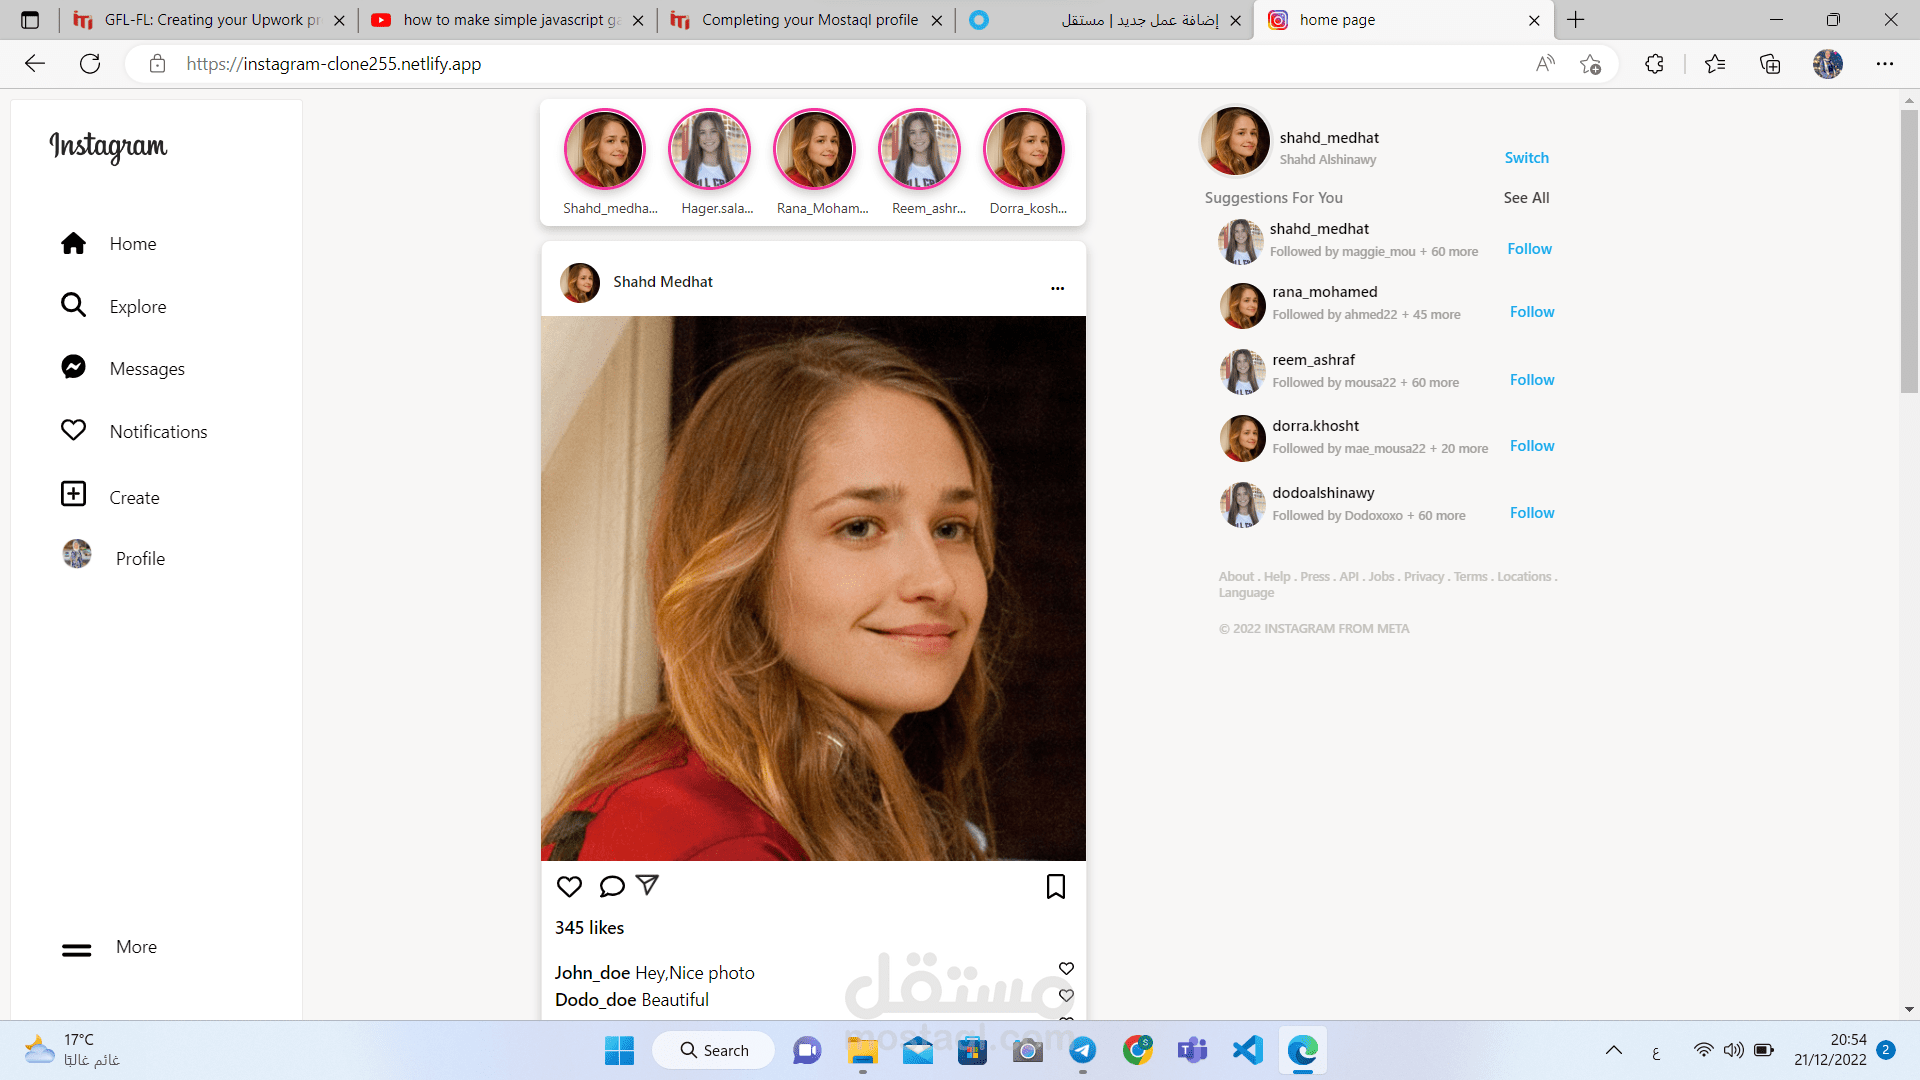This screenshot has width=1920, height=1080.
Task: Open comments with the speech bubble icon
Action: coord(612,886)
